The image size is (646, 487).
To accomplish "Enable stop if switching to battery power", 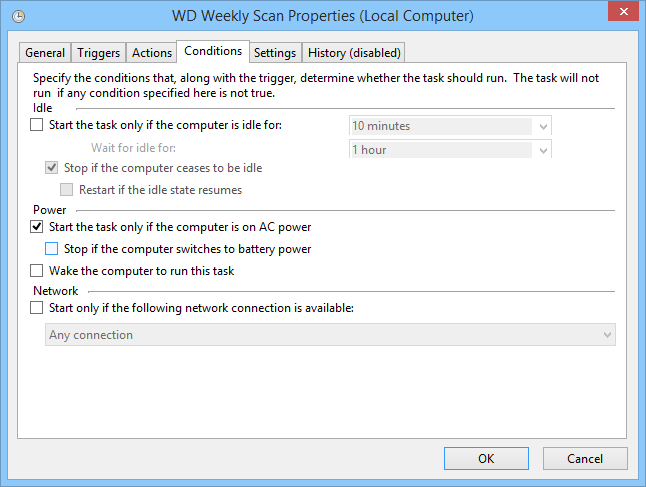I will (x=53, y=249).
